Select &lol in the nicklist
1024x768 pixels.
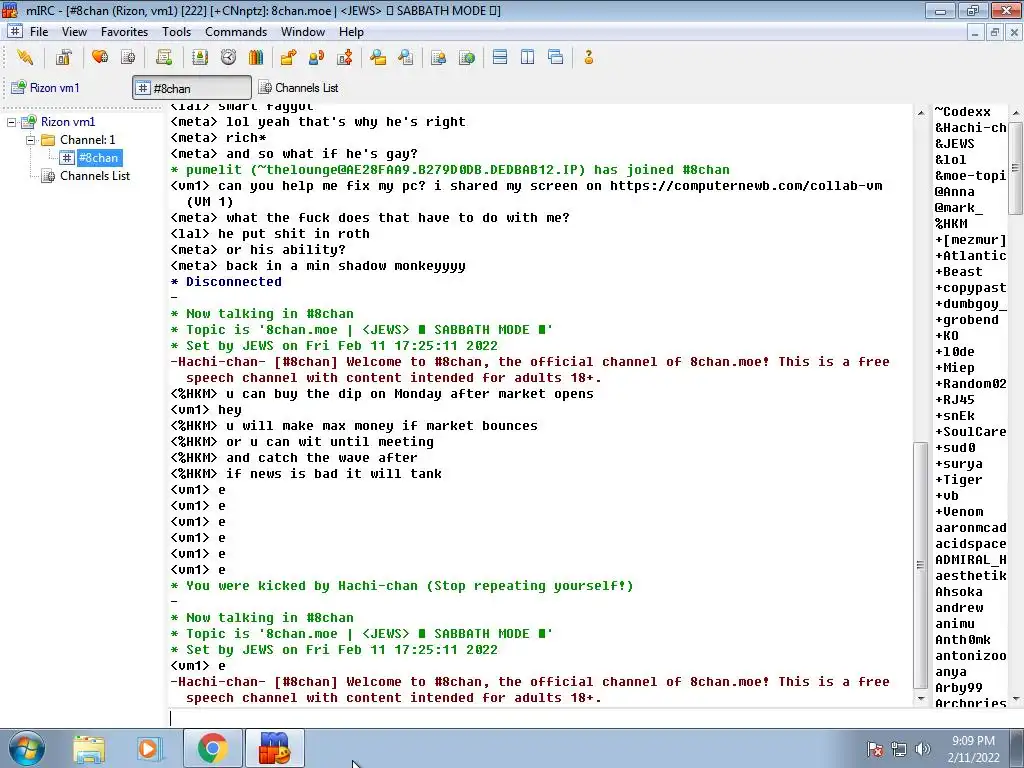[x=950, y=160]
